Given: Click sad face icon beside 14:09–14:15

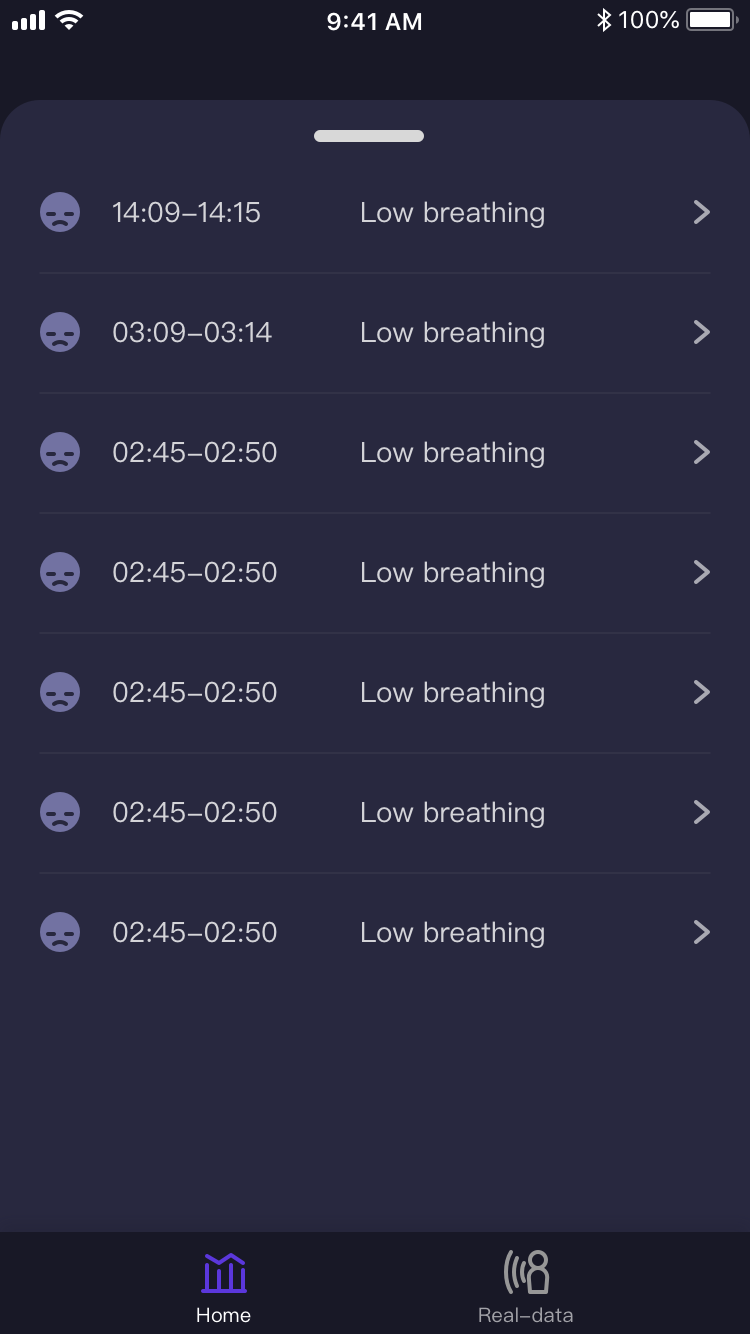Looking at the screenshot, I should tap(60, 212).
